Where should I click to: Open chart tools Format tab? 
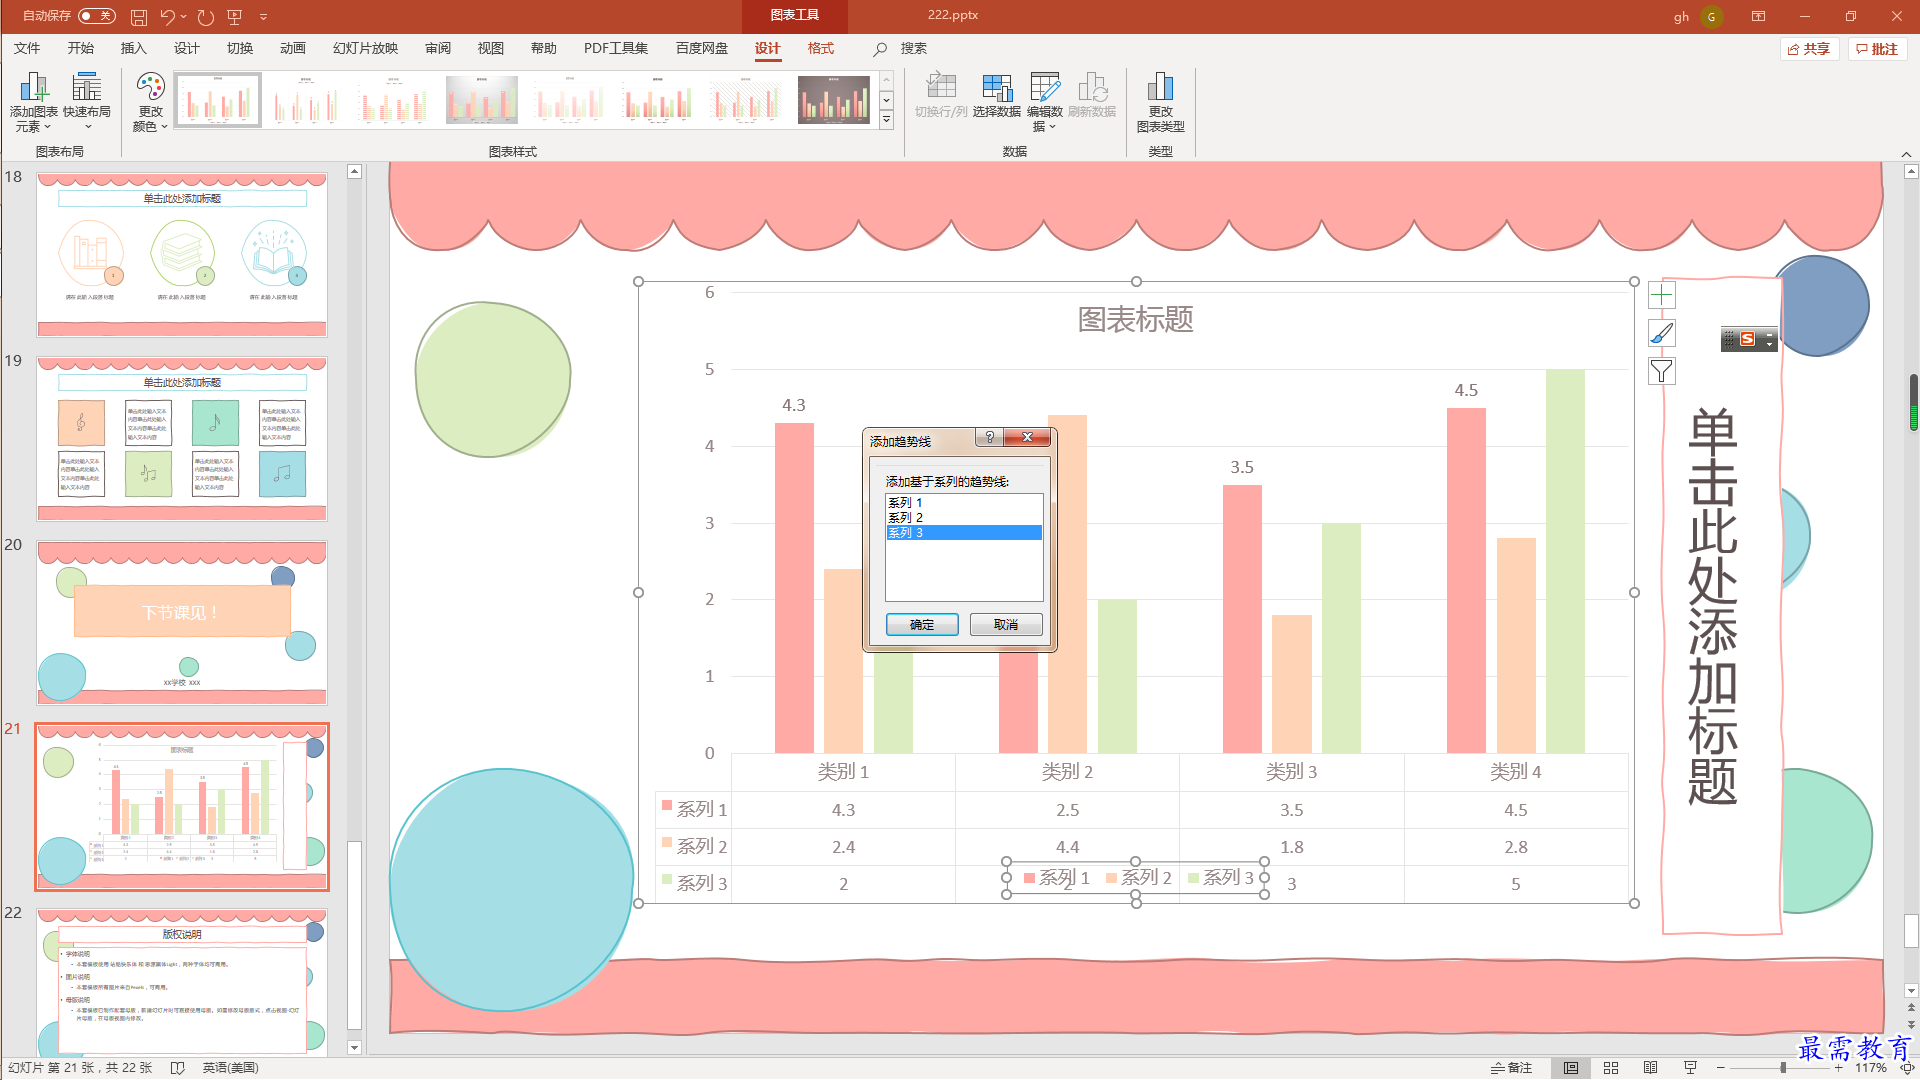point(821,48)
